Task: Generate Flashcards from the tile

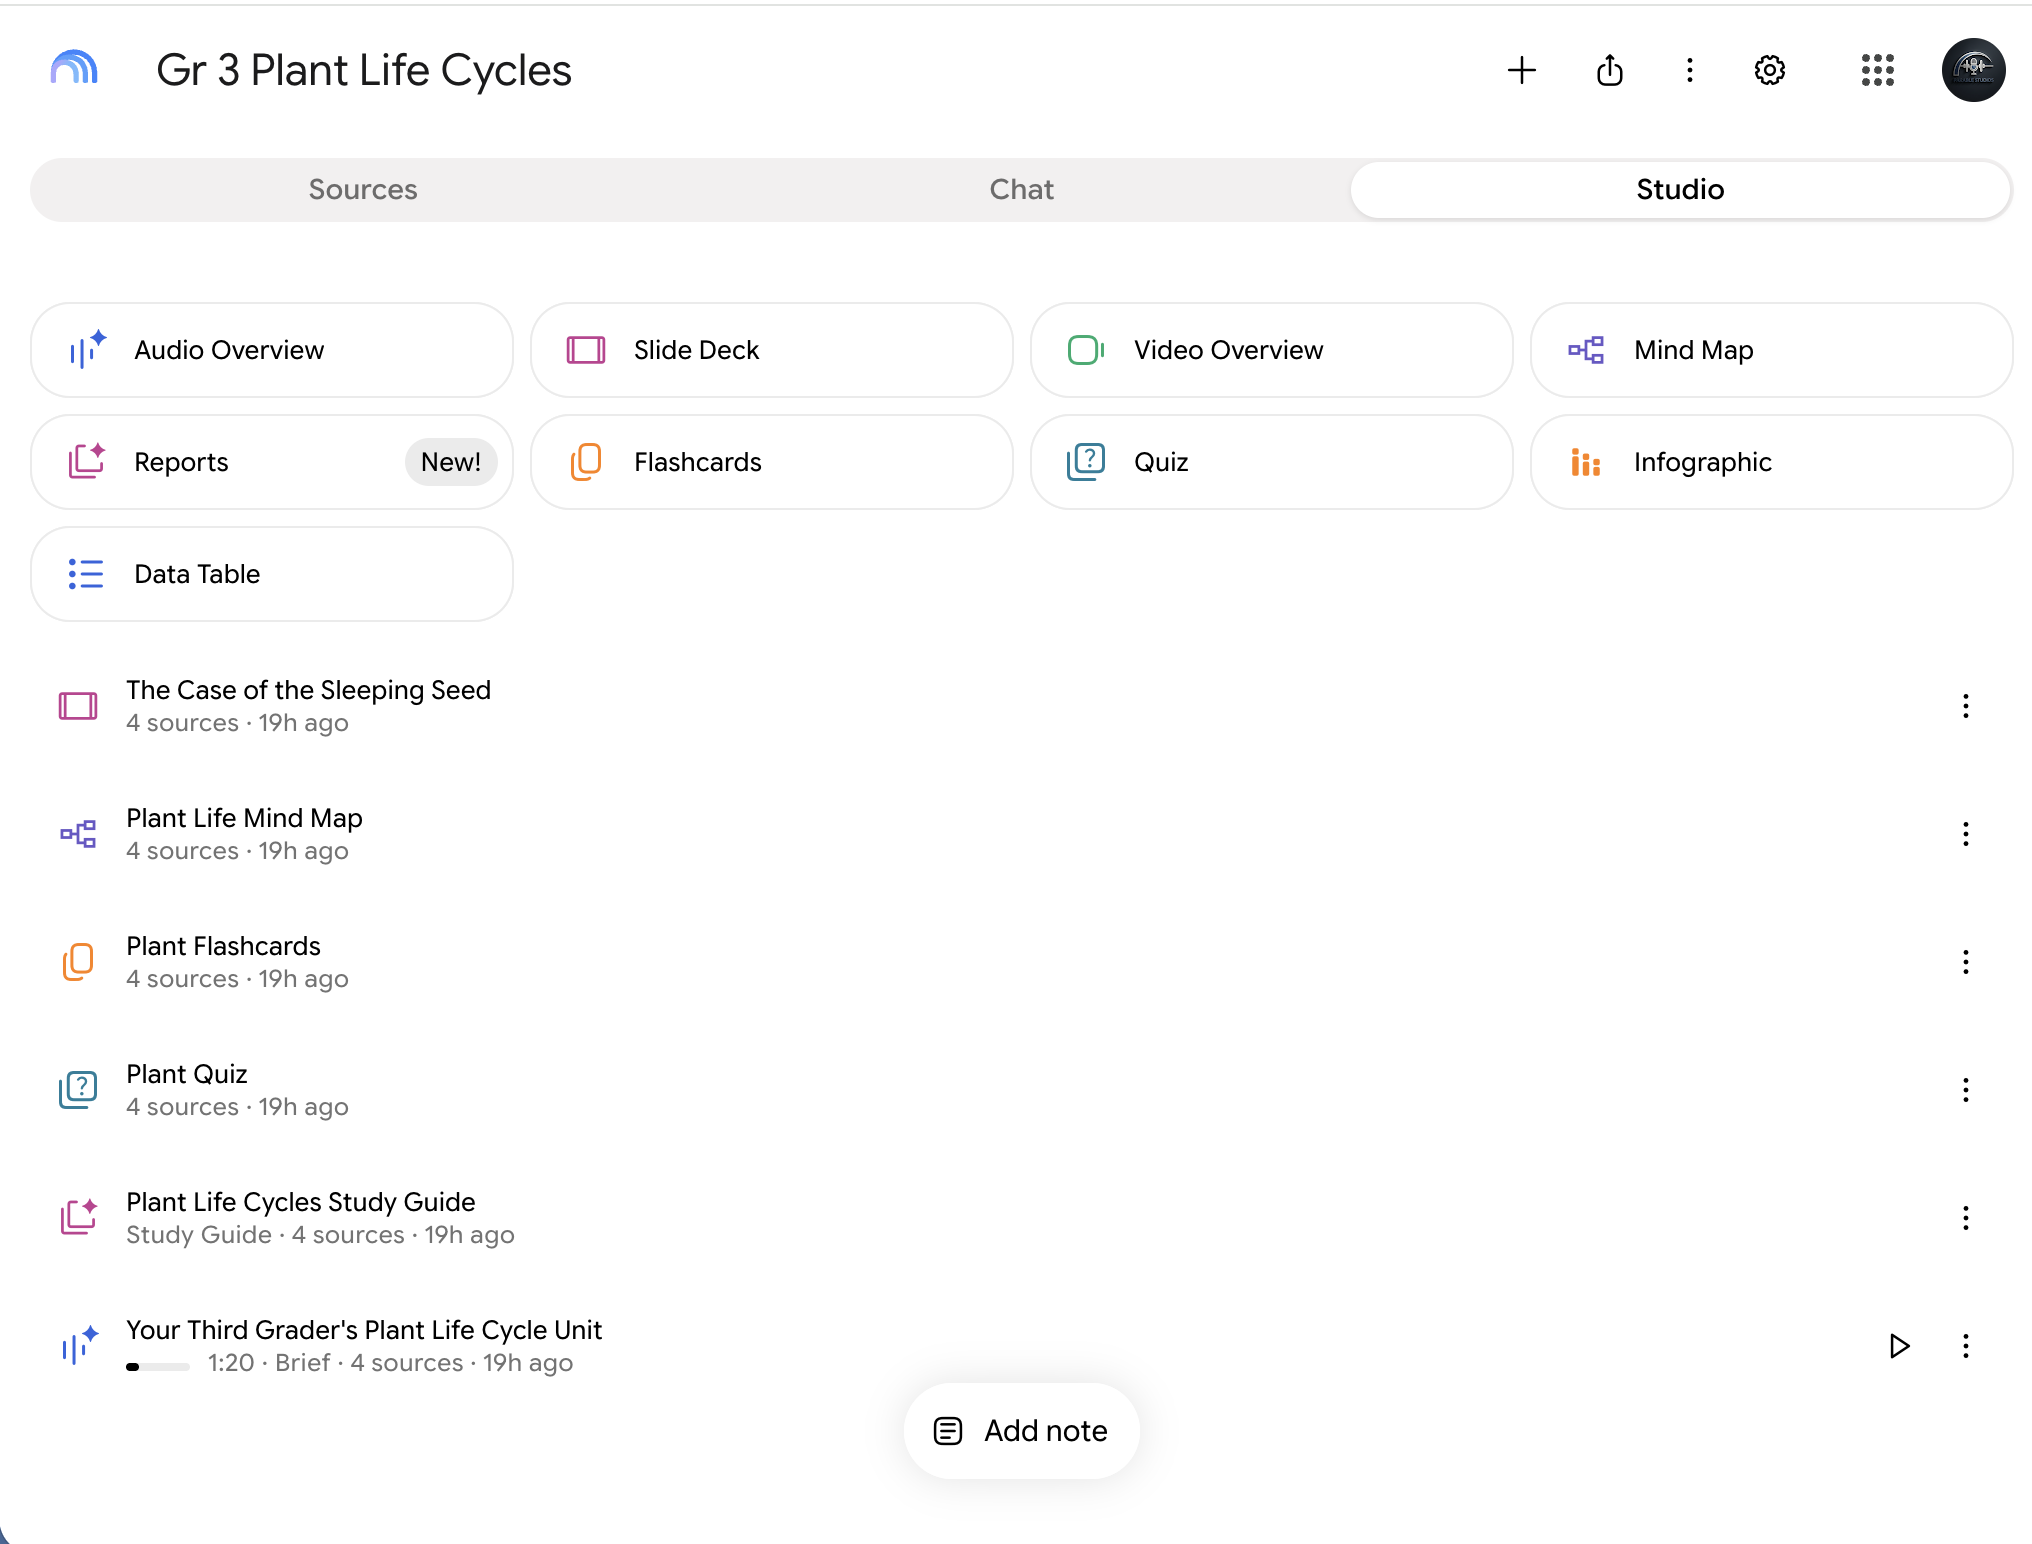Action: pos(772,462)
